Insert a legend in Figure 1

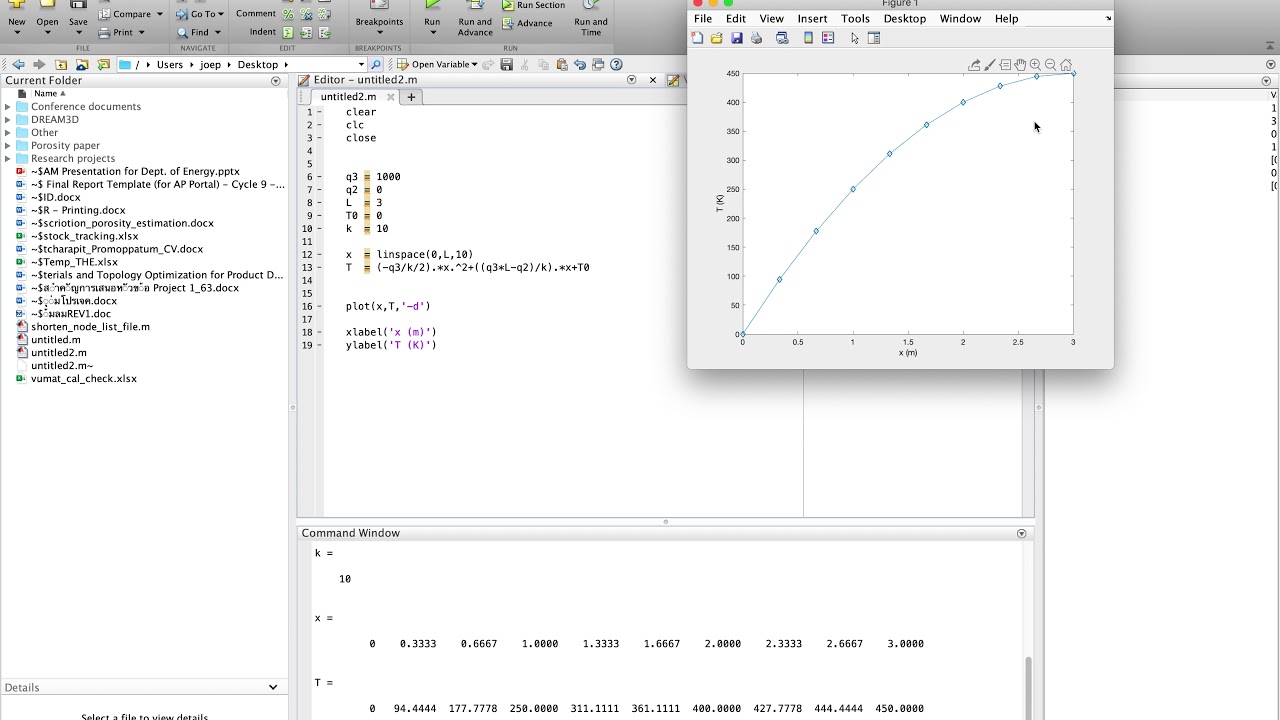coord(828,38)
